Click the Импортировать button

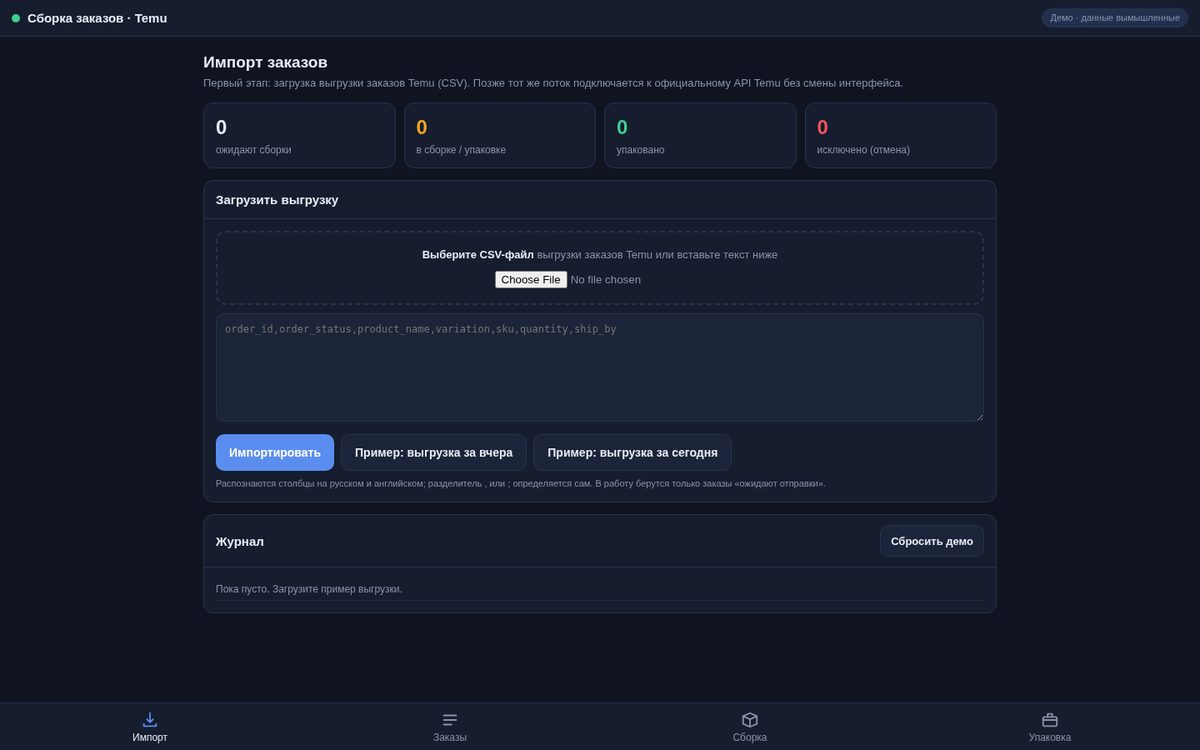275,452
